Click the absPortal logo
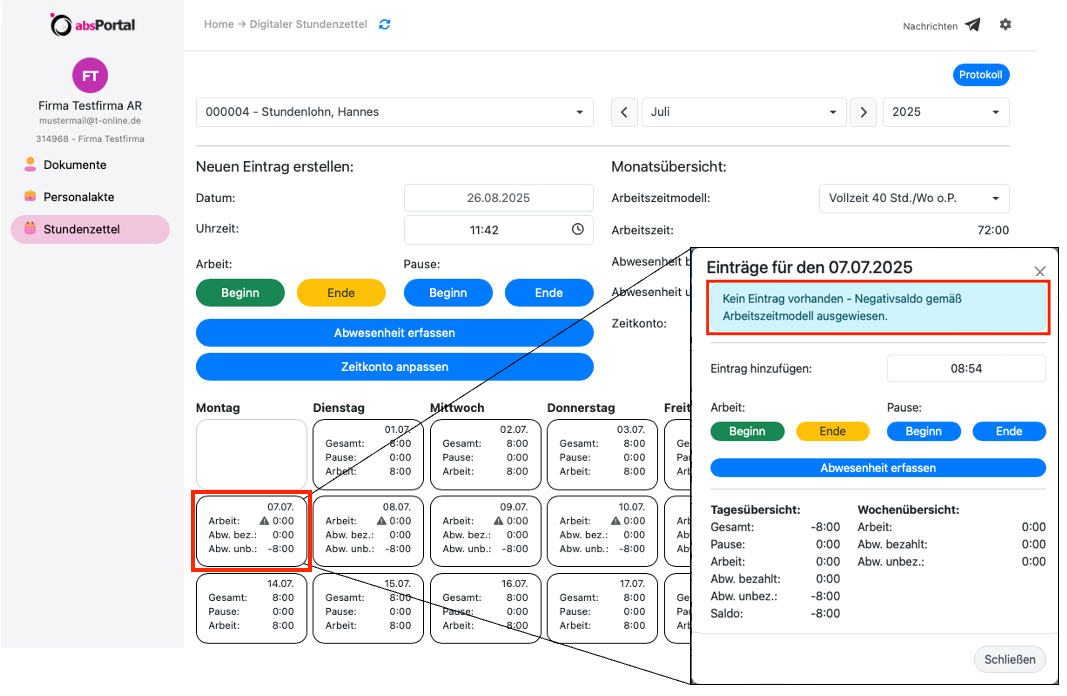The image size is (1067, 696). point(92,25)
